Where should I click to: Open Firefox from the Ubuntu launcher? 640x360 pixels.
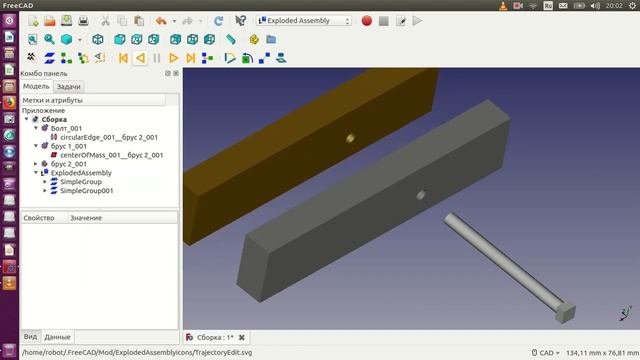coord(9,102)
